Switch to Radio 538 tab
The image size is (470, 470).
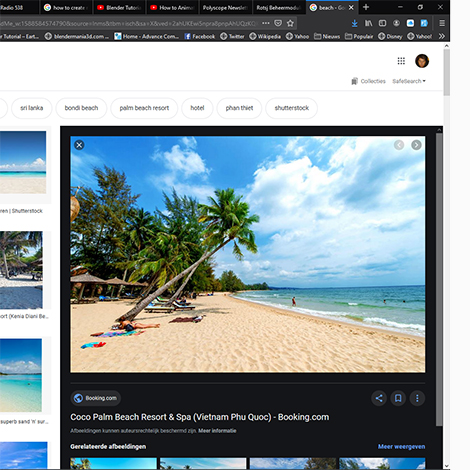tap(18, 7)
